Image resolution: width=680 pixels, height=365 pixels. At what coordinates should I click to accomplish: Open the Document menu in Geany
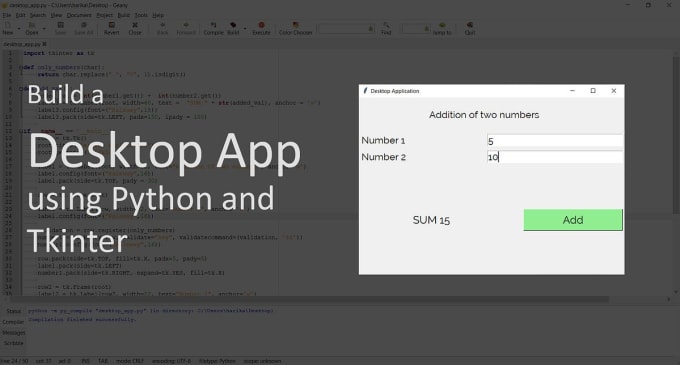(x=79, y=15)
